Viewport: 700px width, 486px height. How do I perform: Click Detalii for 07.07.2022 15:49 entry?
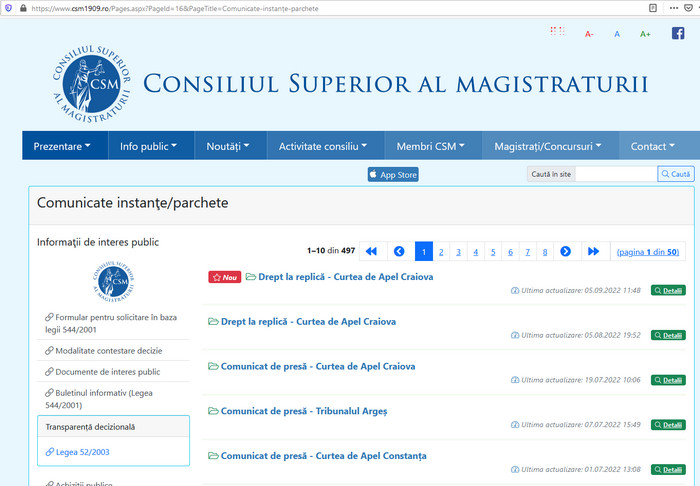[x=668, y=424]
